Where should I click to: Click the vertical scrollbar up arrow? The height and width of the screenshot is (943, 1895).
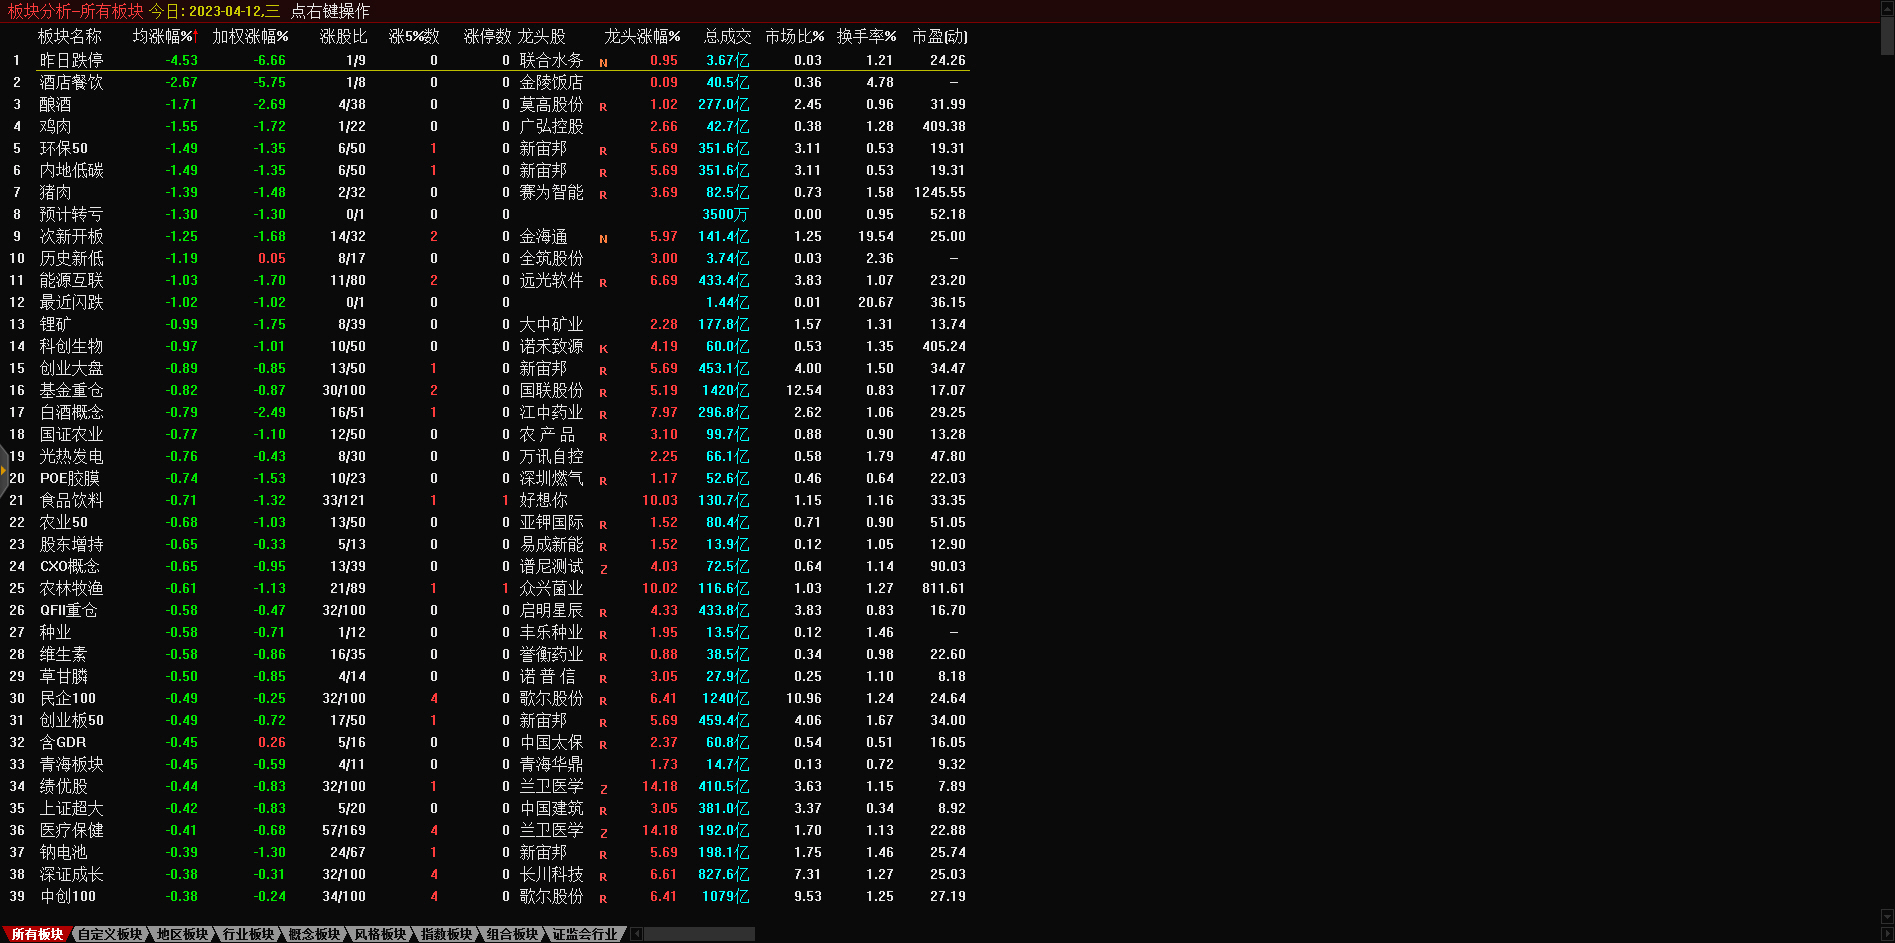point(1887,7)
